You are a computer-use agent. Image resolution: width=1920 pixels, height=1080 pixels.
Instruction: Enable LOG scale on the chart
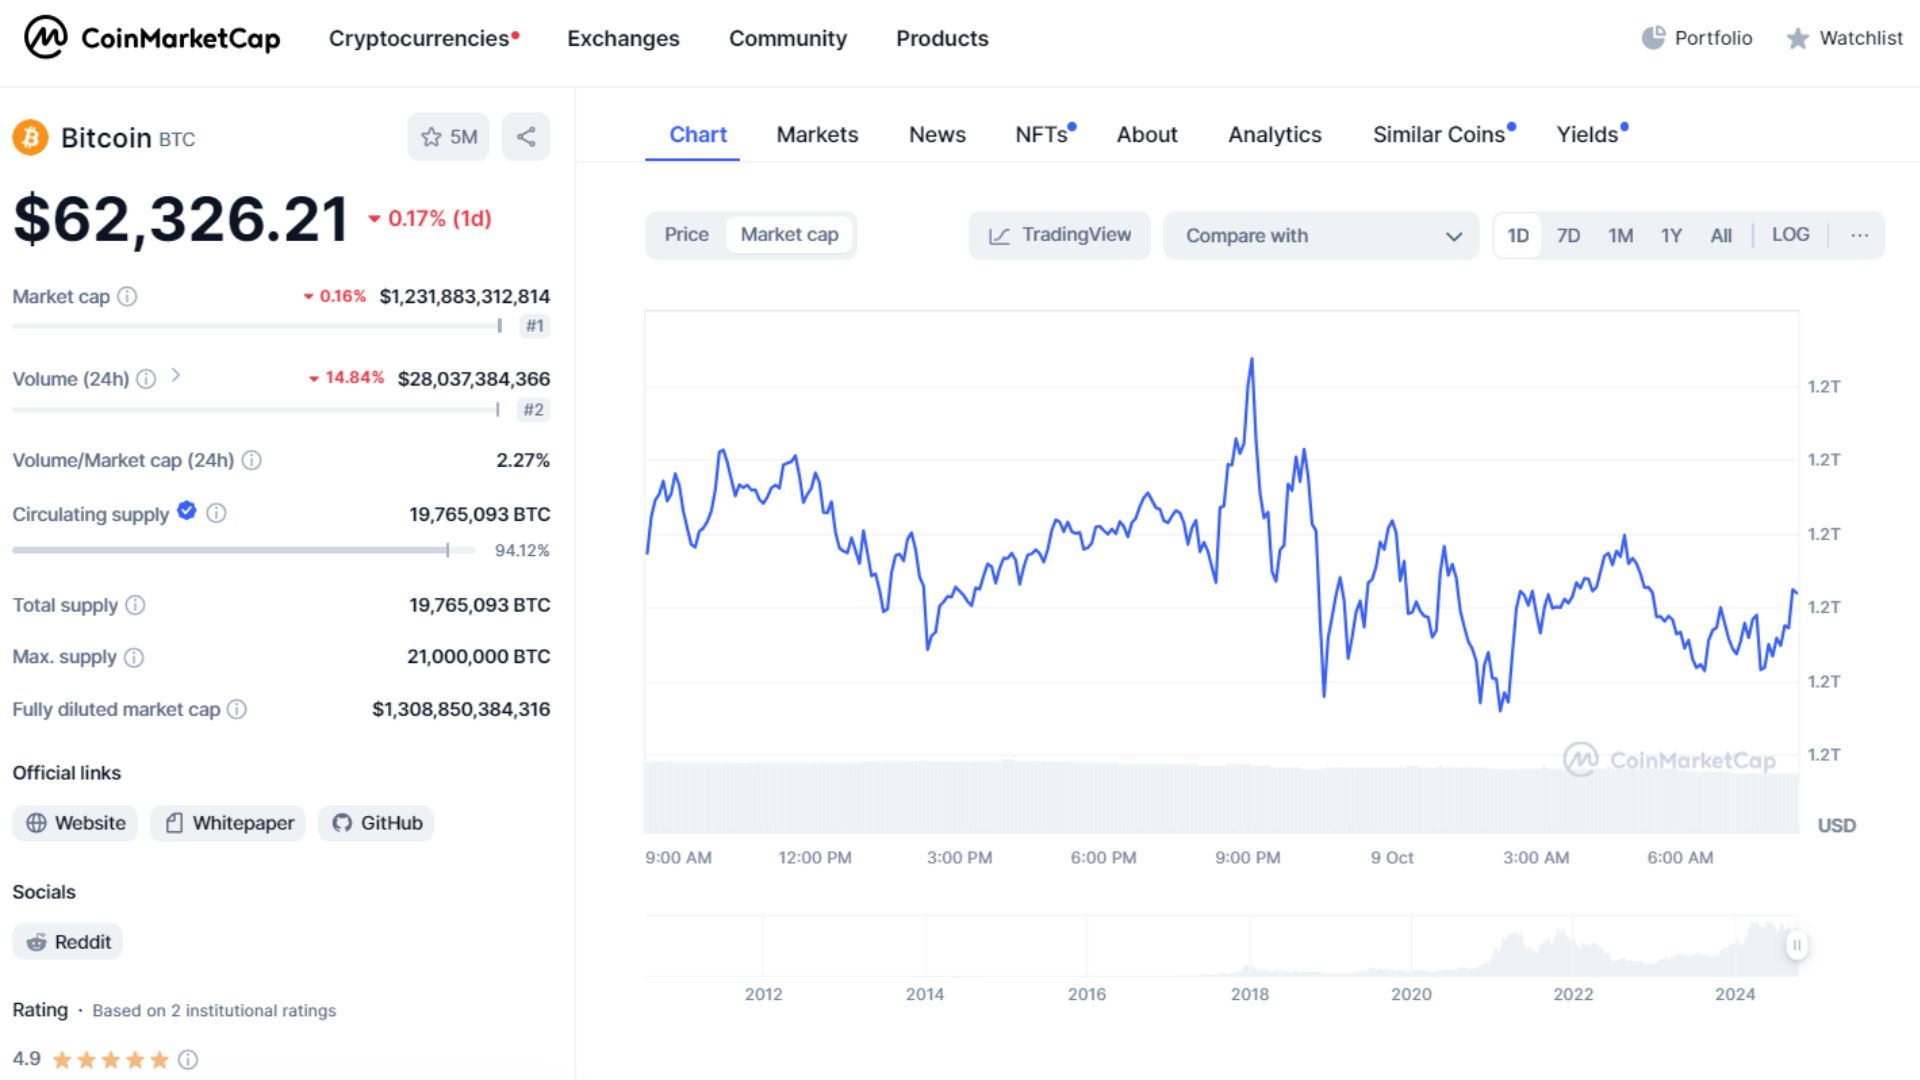point(1791,234)
